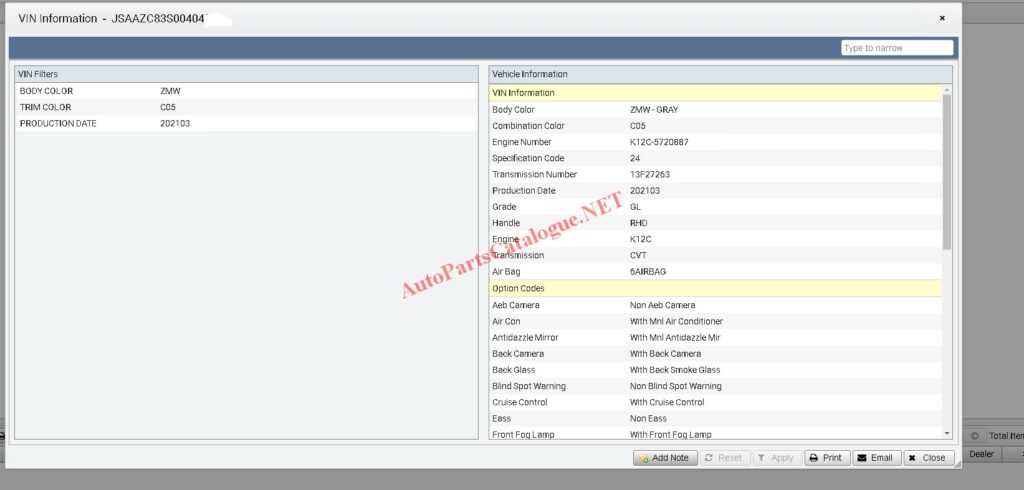
Task: Select the Front Fog Lamp row
Action: pos(716,434)
